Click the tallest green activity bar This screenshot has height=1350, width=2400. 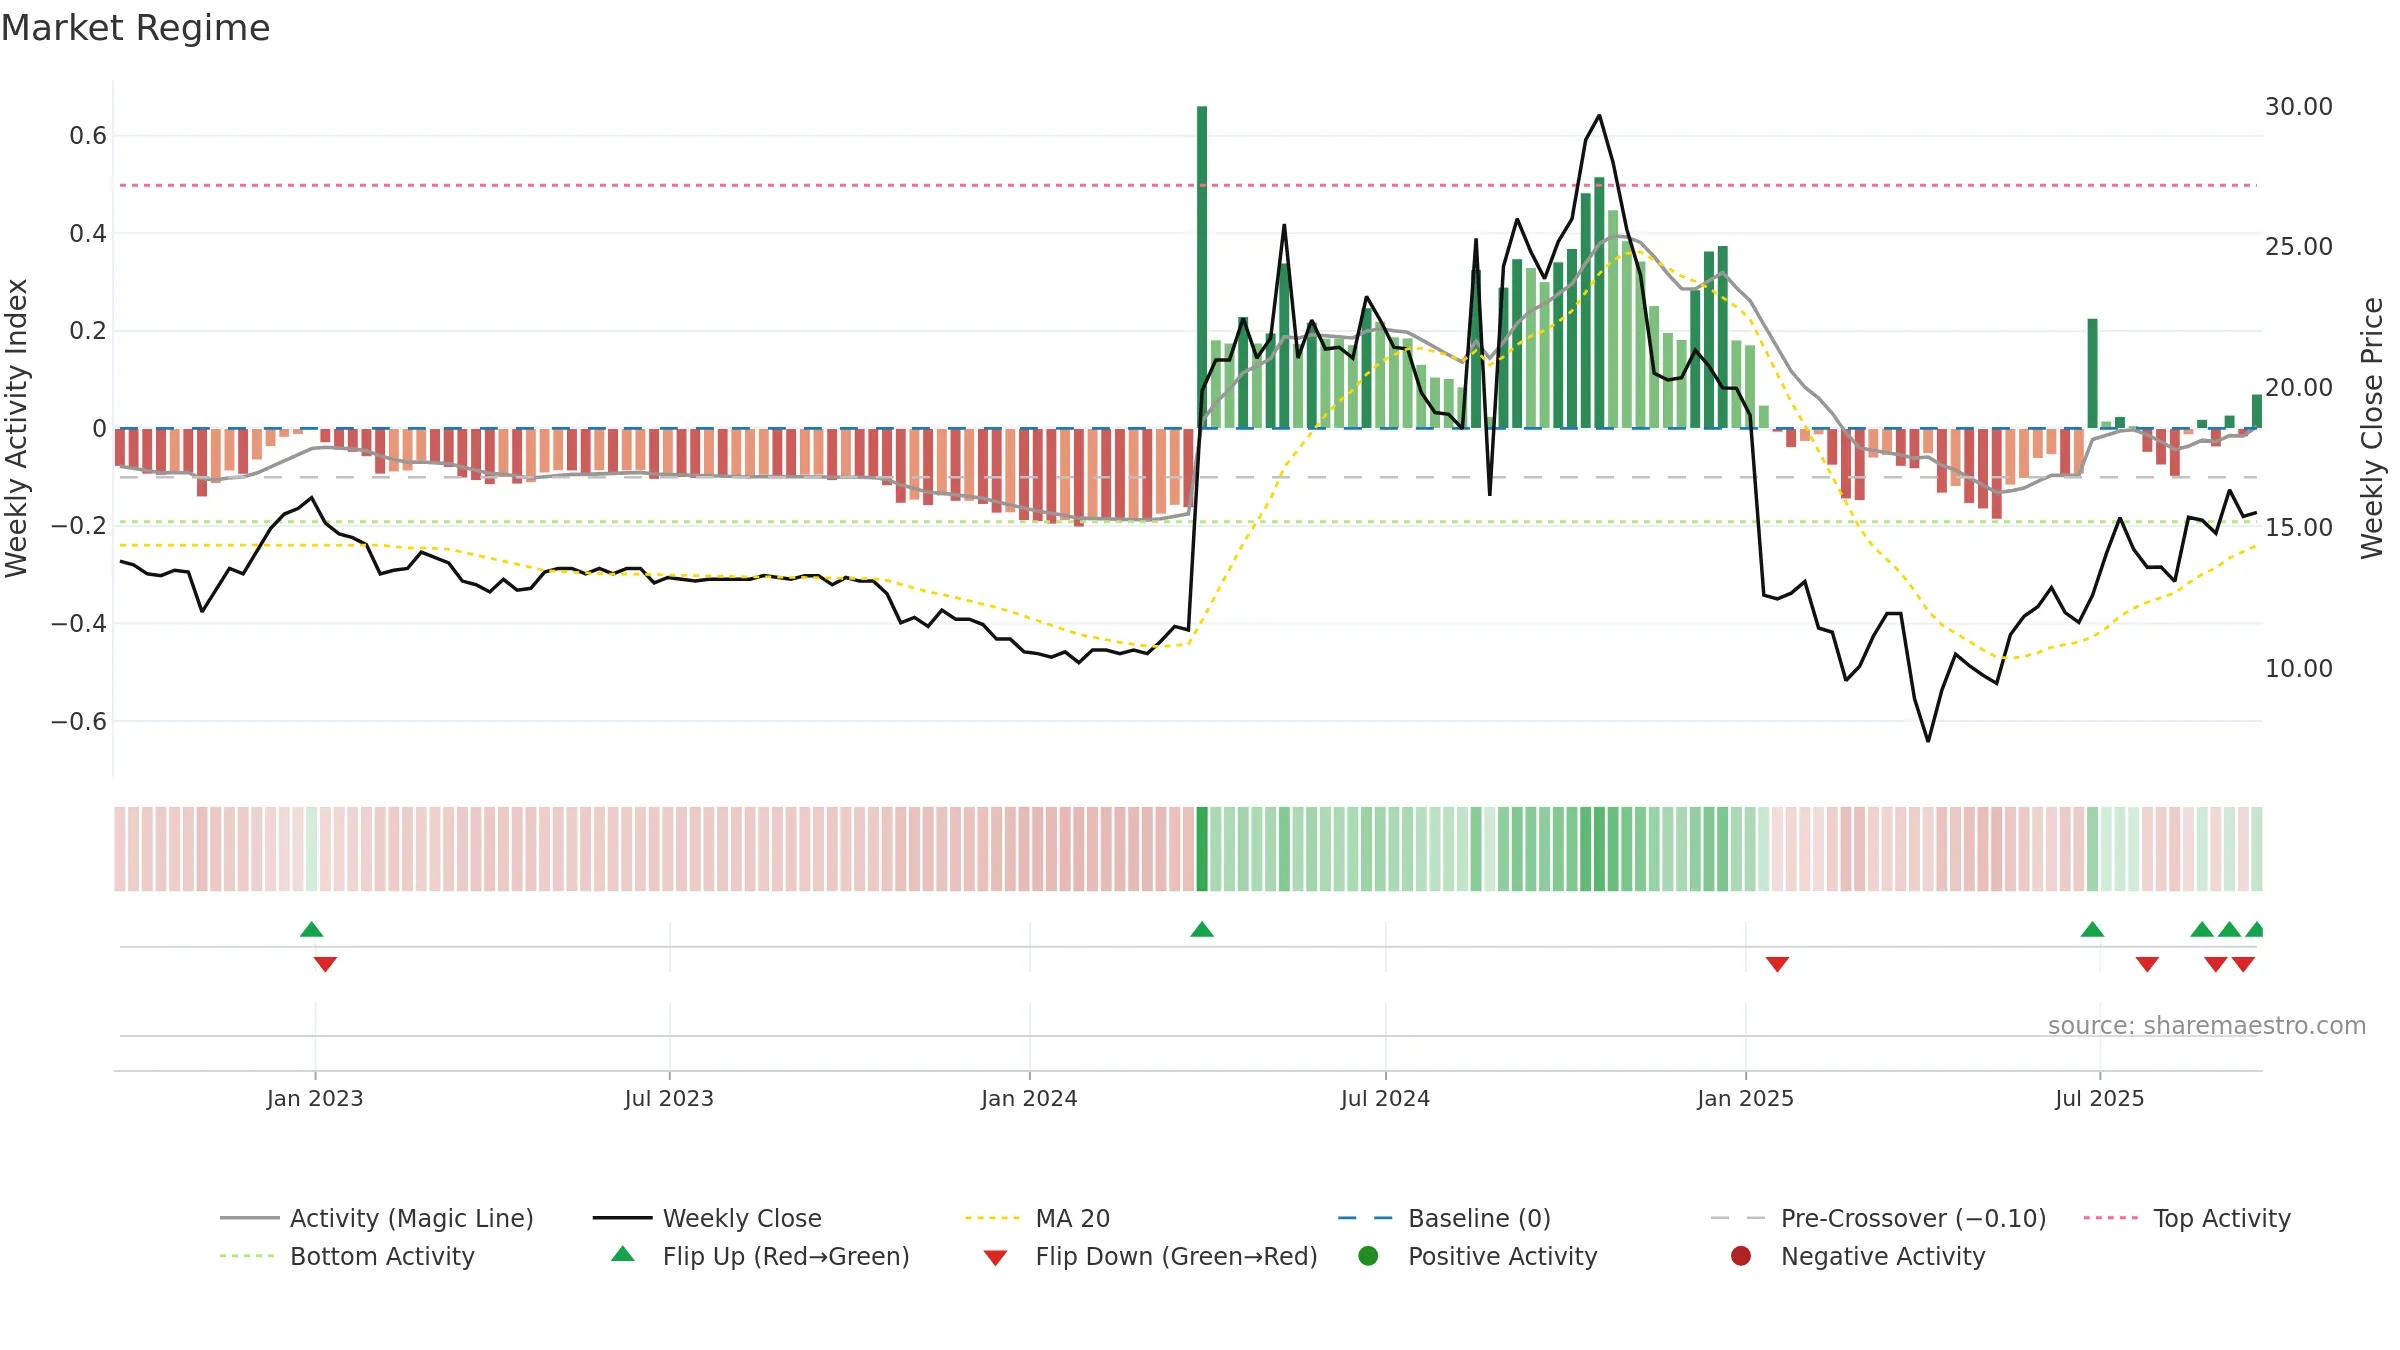click(1202, 267)
